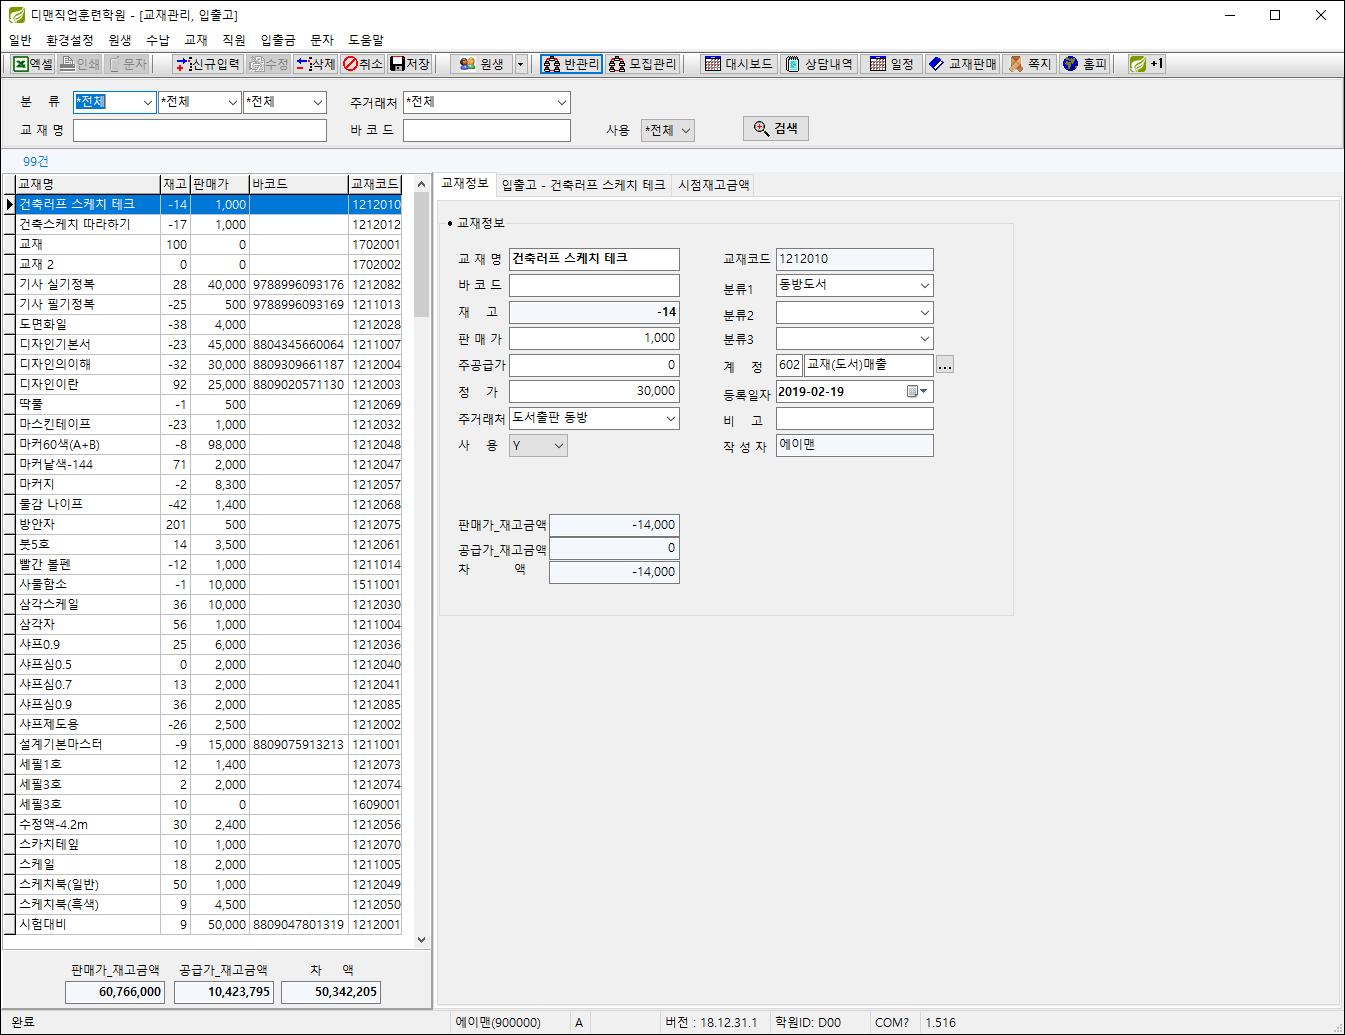
Task: Sort by the 교재코드 column header
Action: tap(375, 184)
